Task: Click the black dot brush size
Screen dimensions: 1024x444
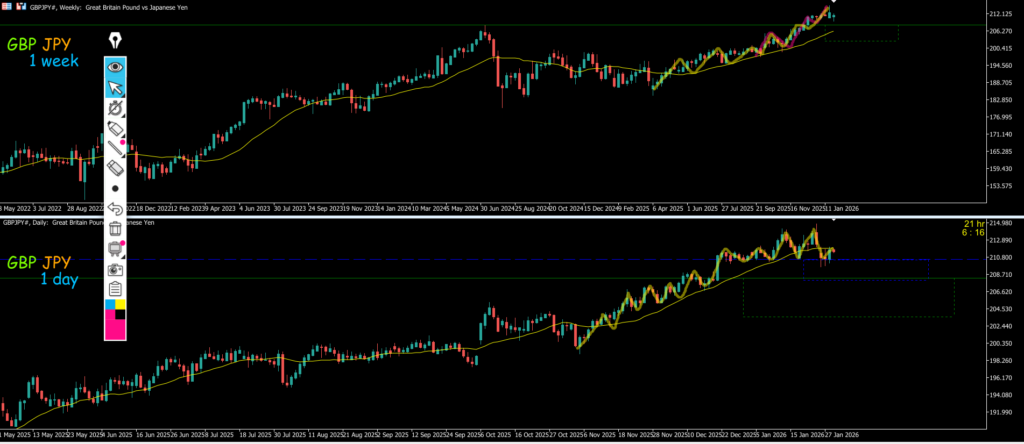Action: (x=116, y=188)
